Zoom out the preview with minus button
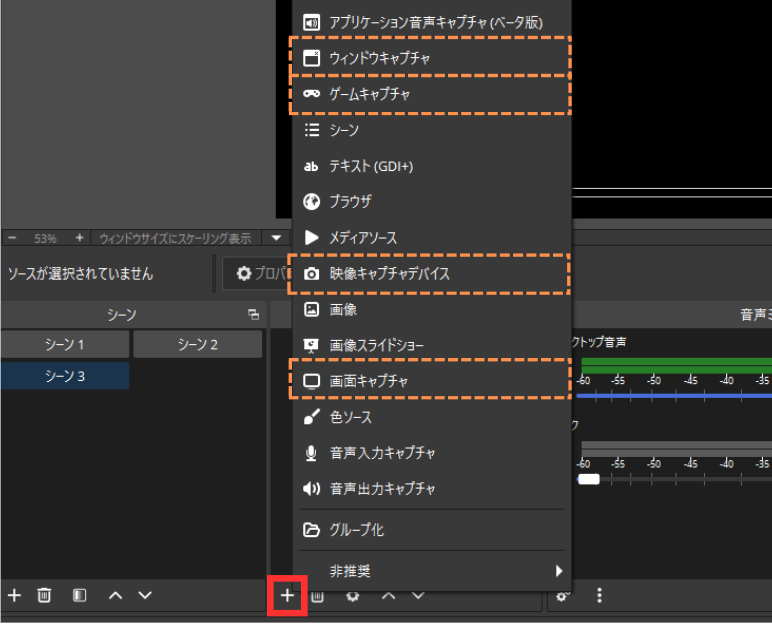This screenshot has width=772, height=625. click(x=13, y=238)
